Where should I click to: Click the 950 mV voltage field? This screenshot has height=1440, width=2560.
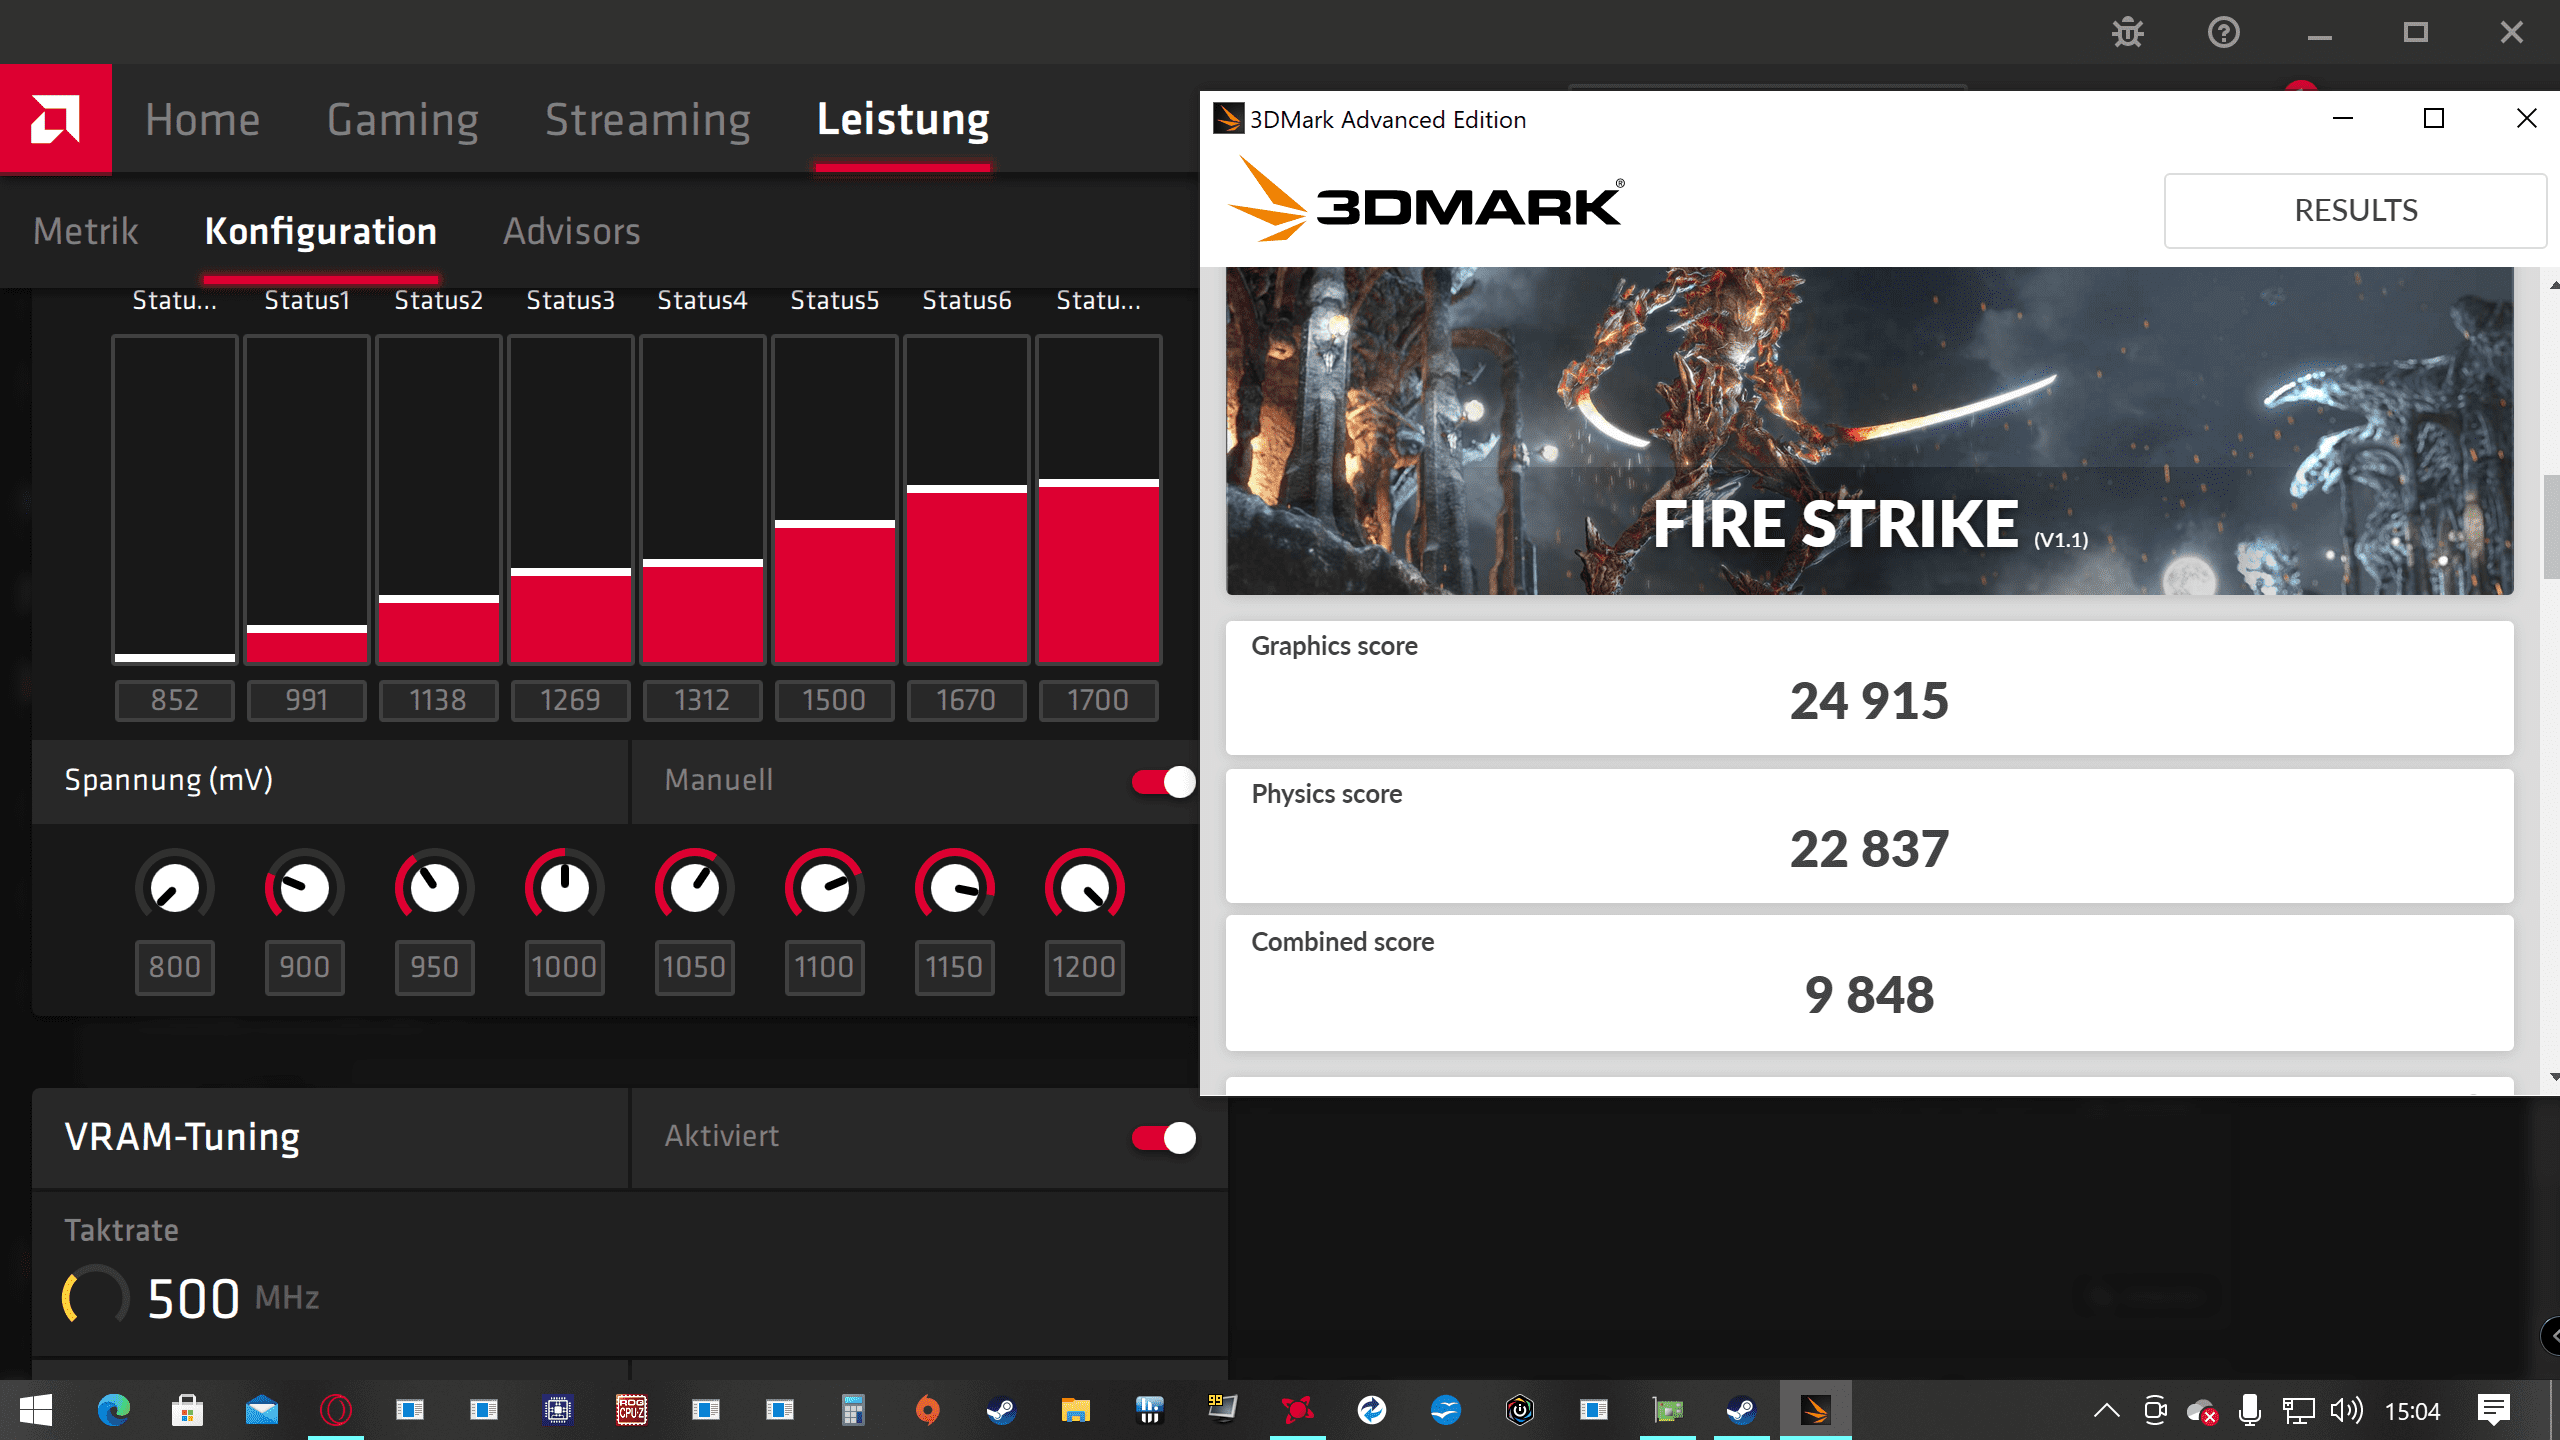click(435, 967)
